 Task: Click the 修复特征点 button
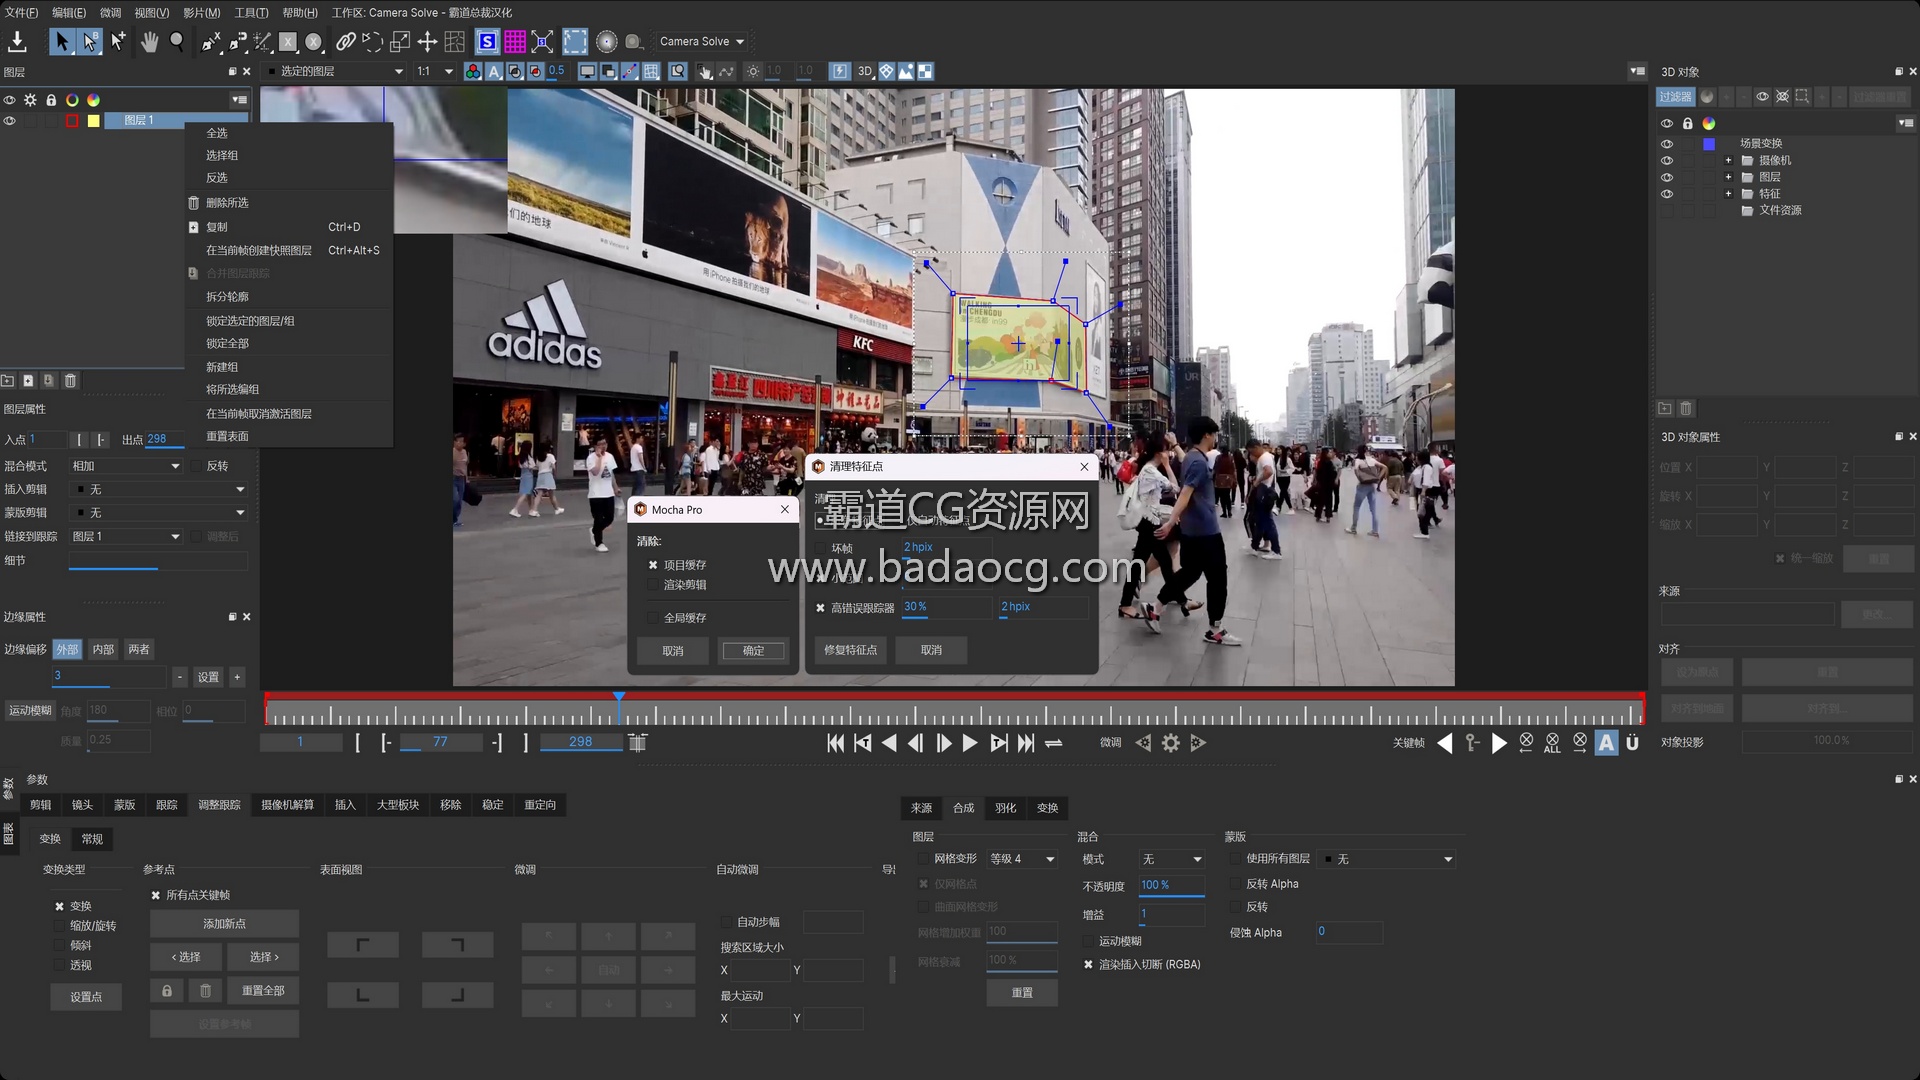pyautogui.click(x=850, y=650)
